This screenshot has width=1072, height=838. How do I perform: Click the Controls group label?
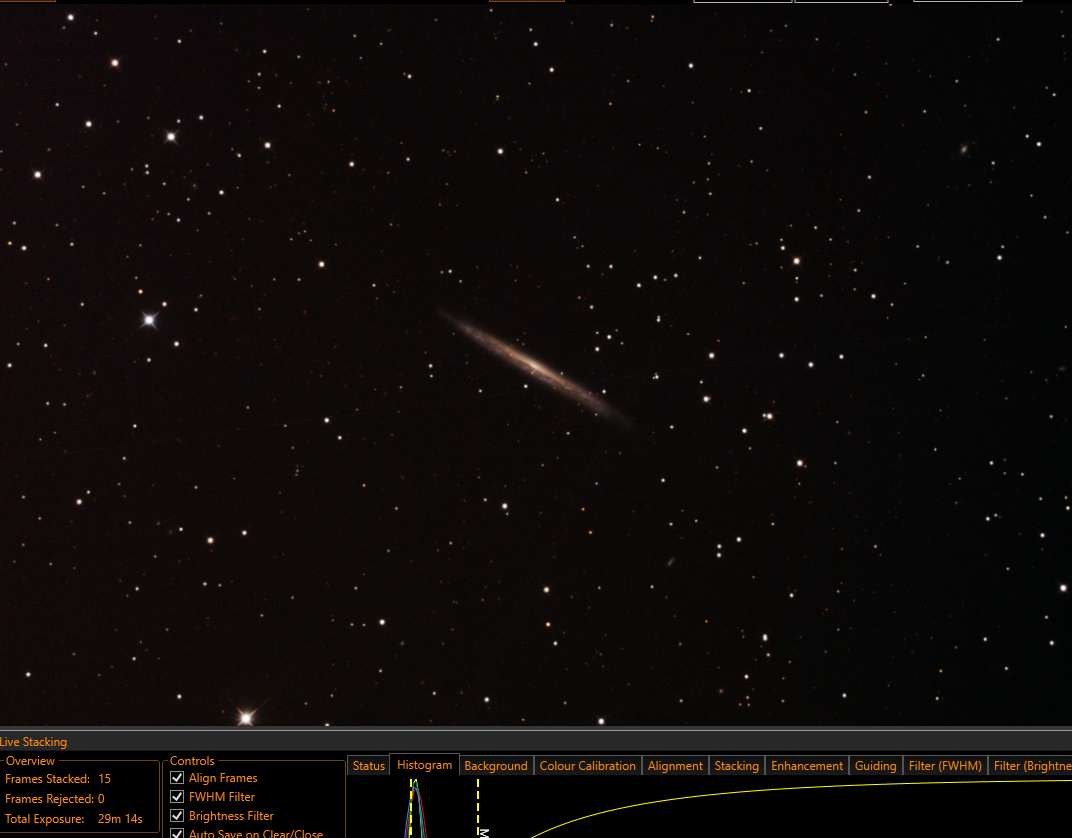192,761
